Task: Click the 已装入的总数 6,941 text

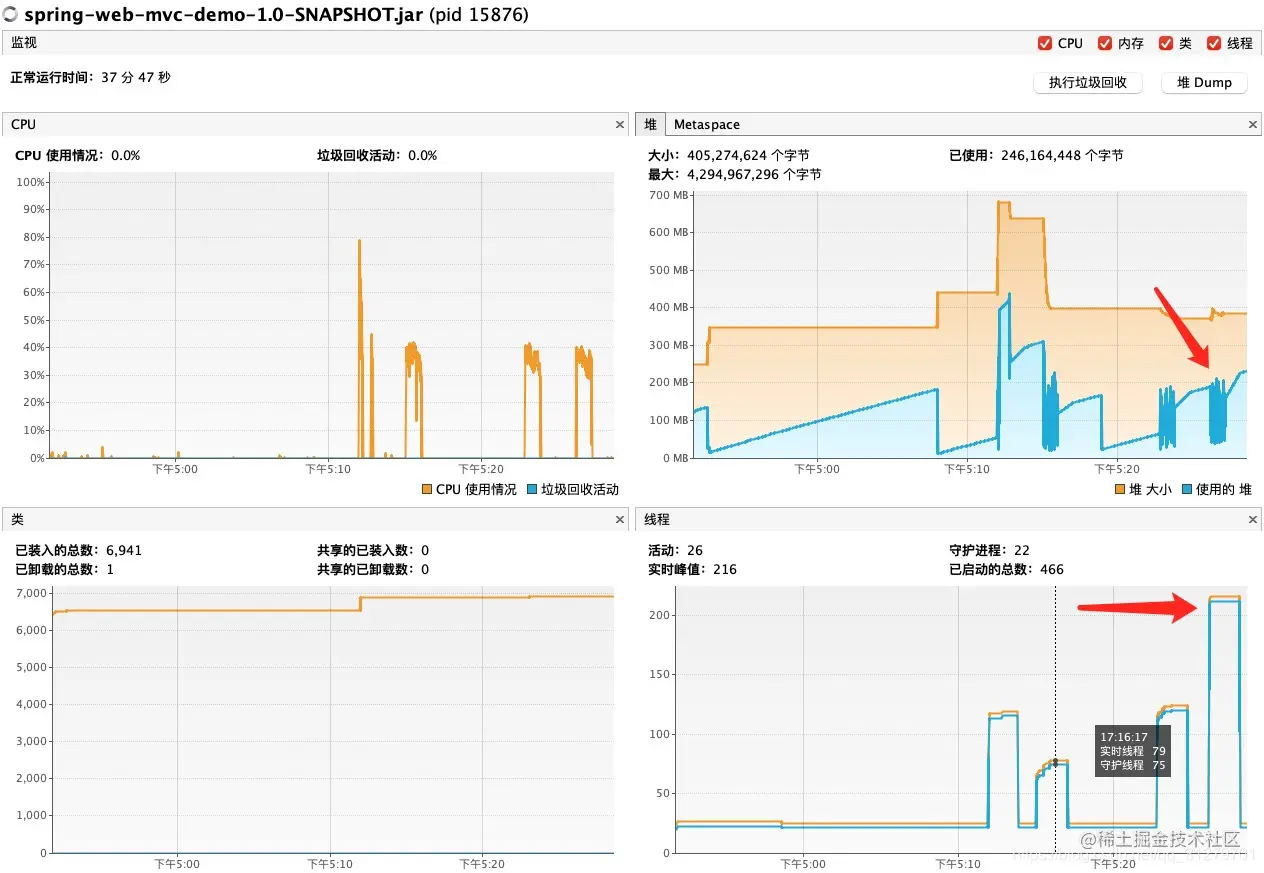Action: click(x=79, y=550)
